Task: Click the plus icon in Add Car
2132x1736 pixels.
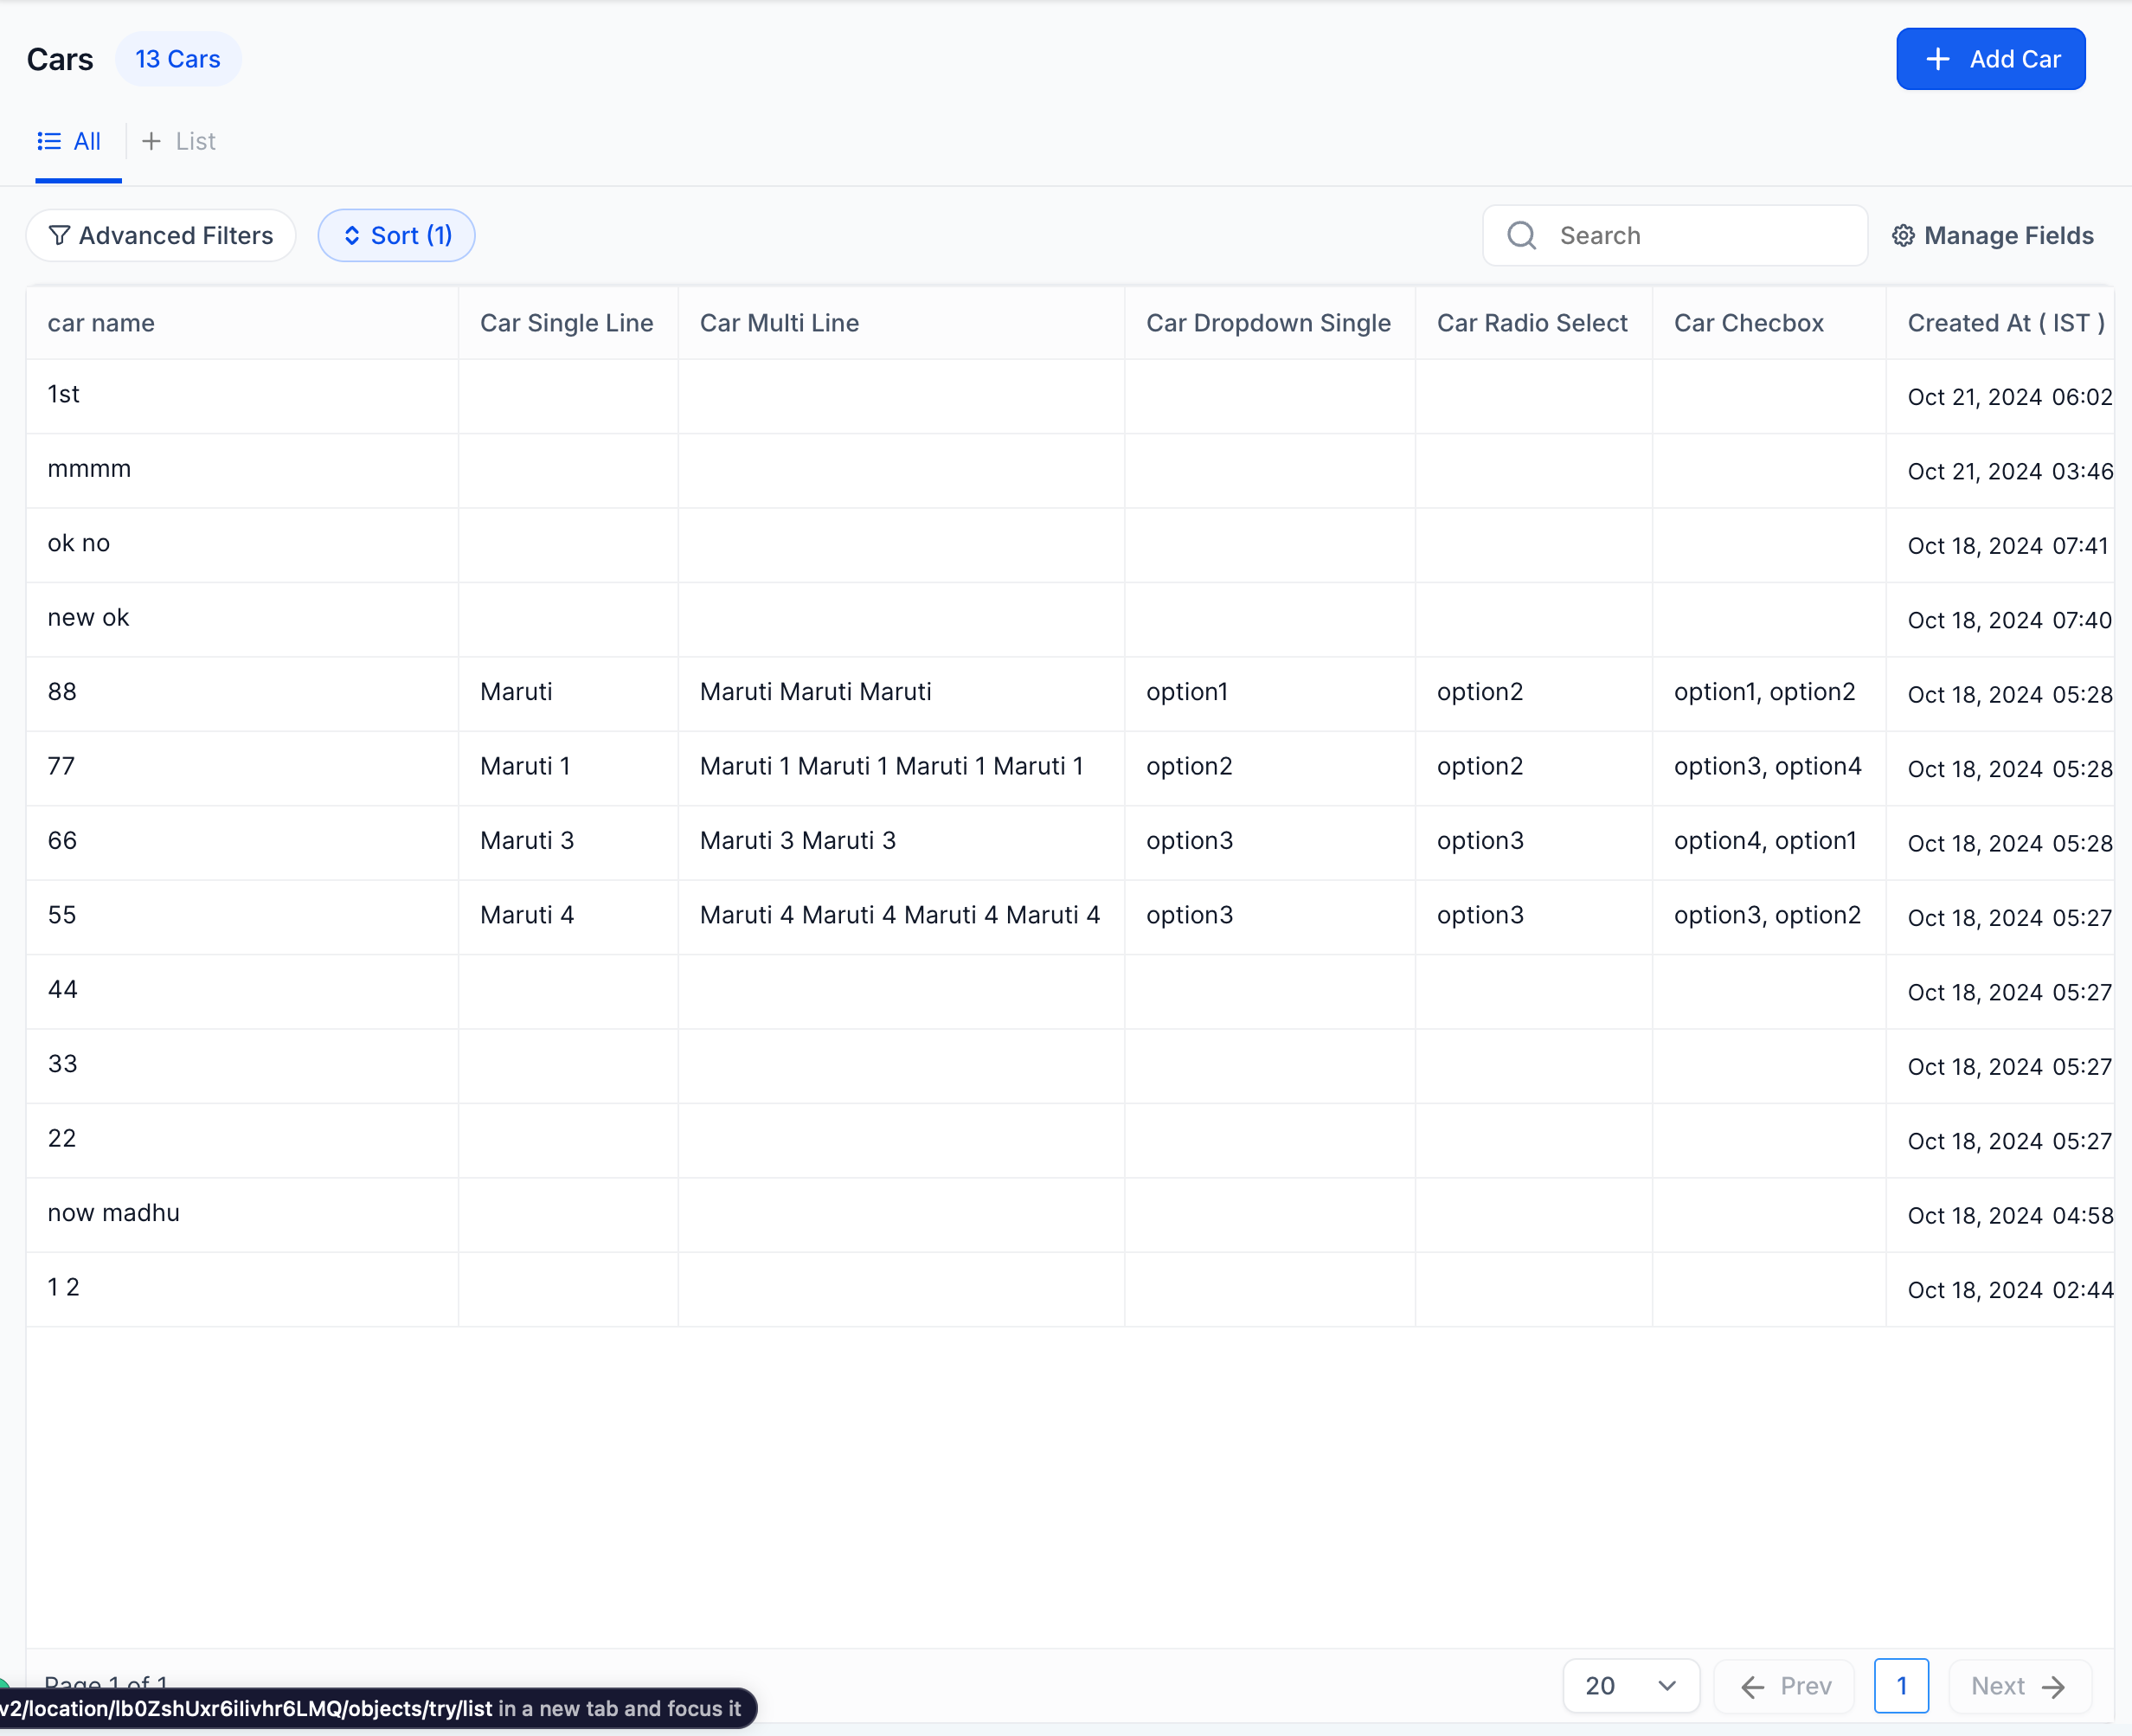Action: point(1937,59)
